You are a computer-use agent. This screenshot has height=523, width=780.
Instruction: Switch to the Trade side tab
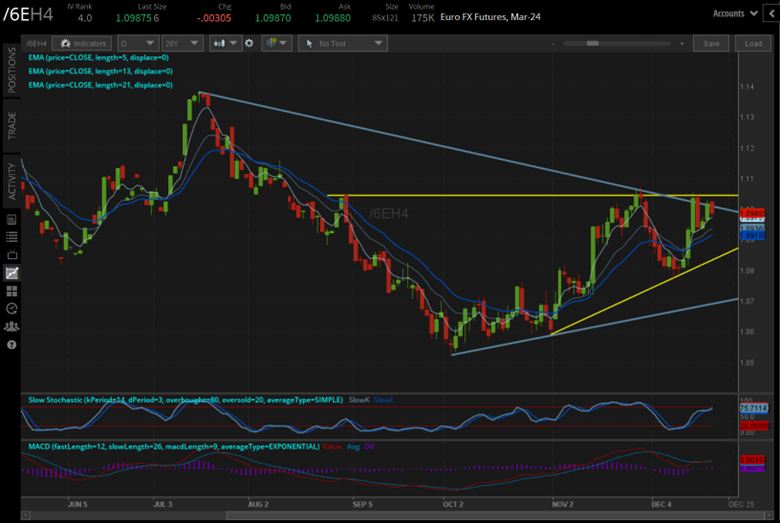pyautogui.click(x=12, y=125)
